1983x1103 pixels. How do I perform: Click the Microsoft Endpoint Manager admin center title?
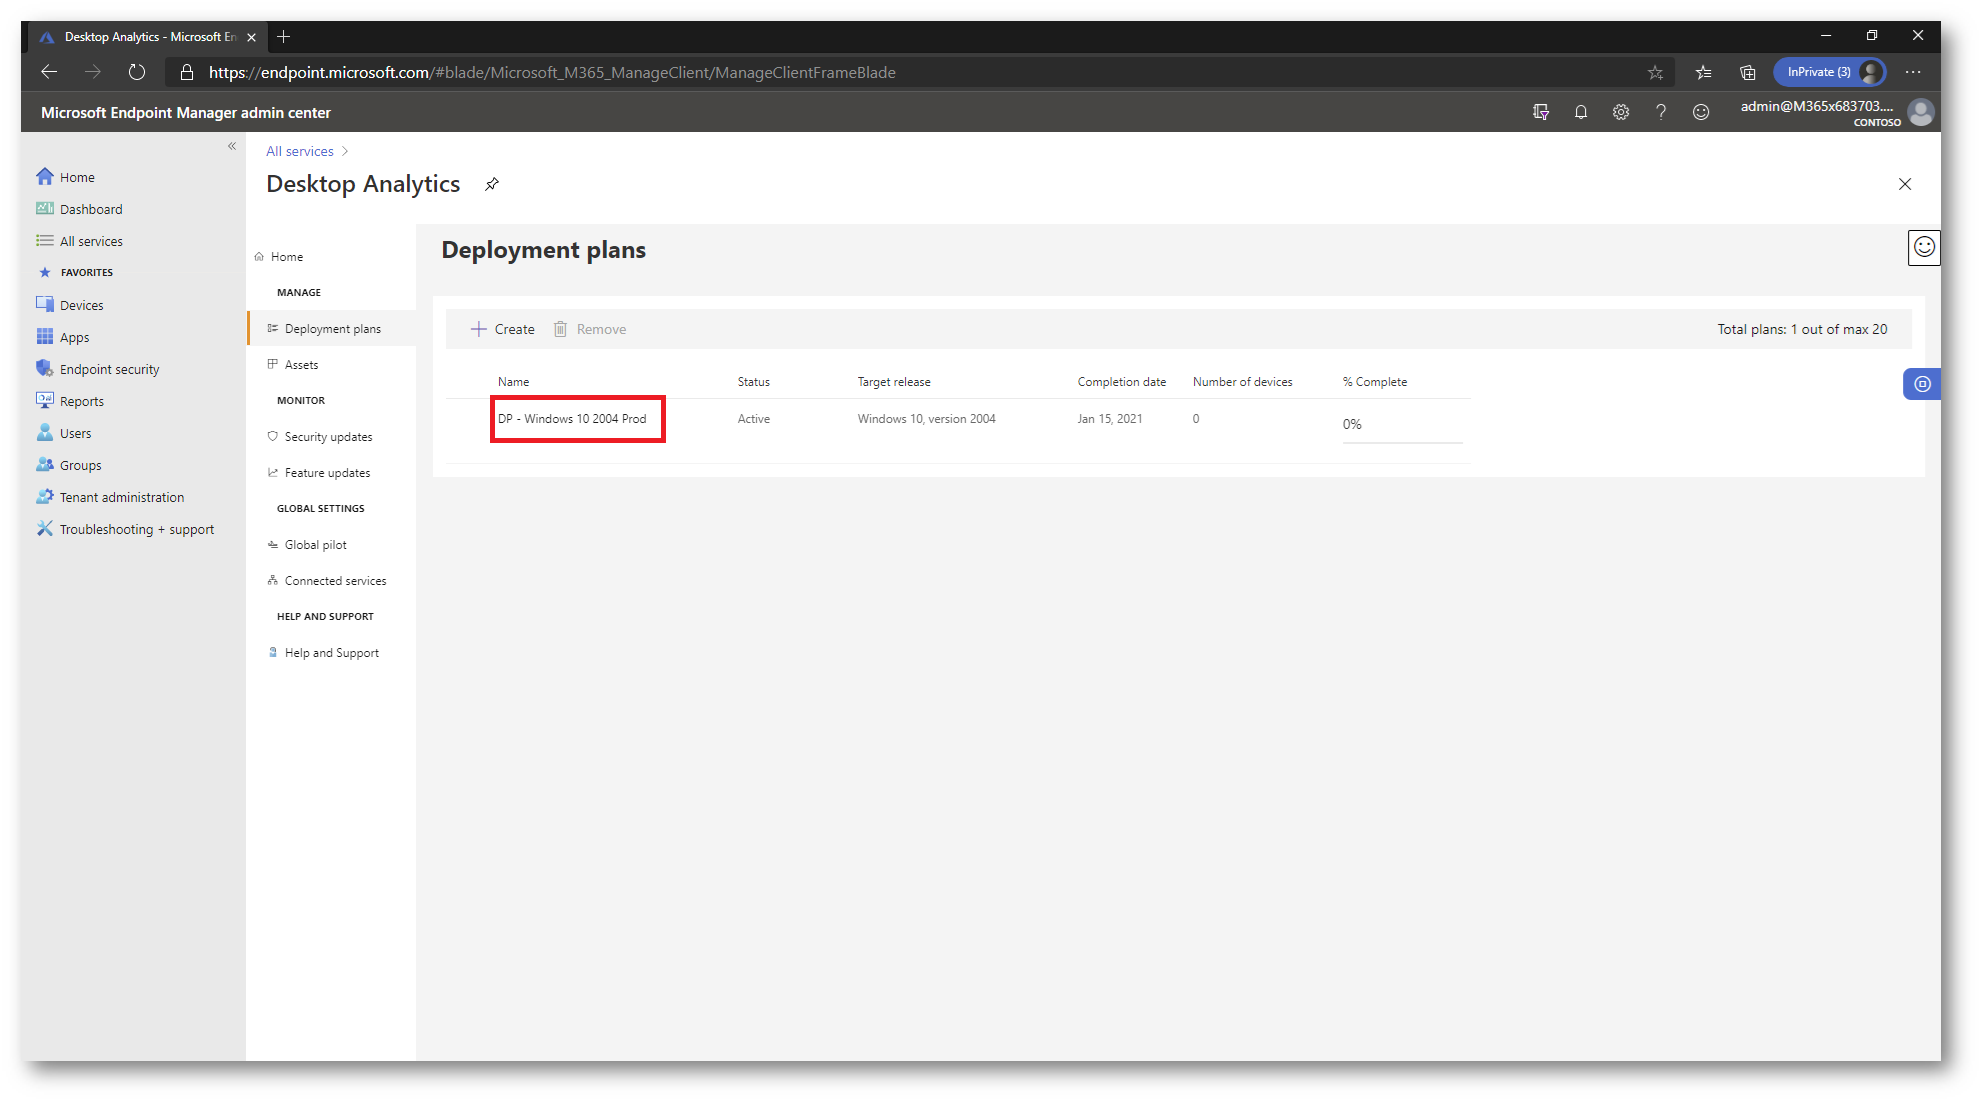[x=186, y=113]
